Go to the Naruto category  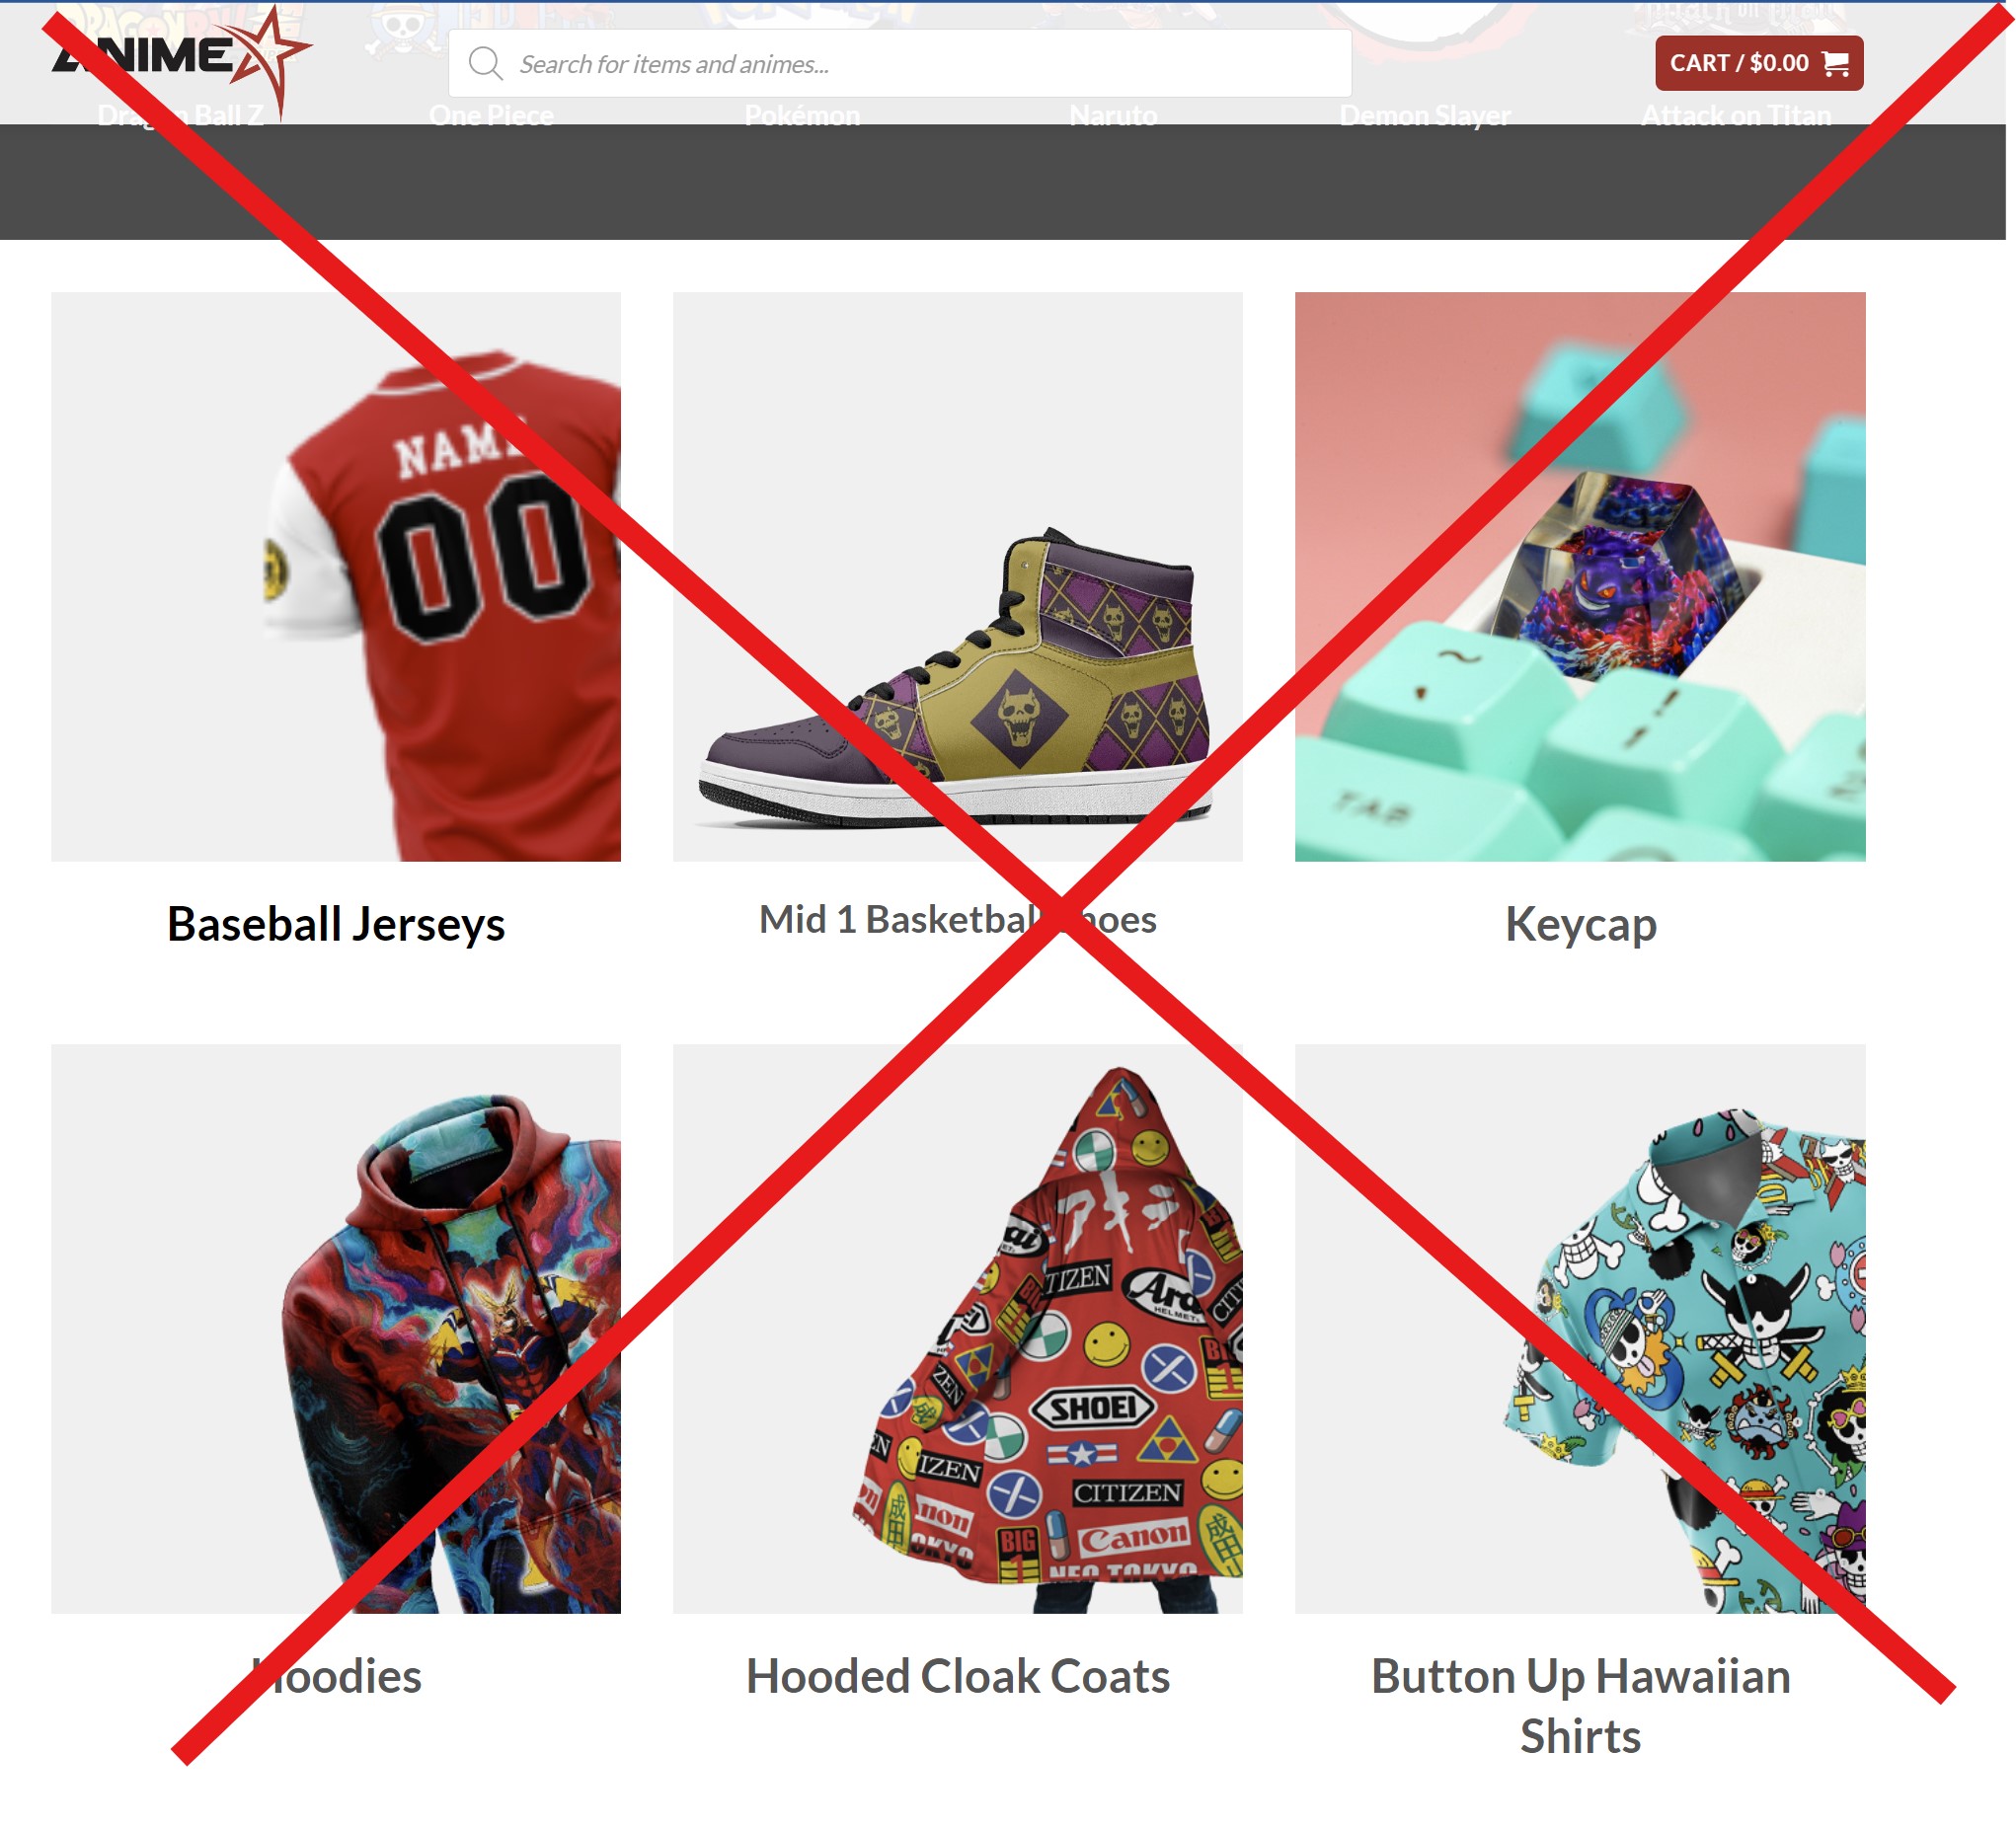[1113, 116]
